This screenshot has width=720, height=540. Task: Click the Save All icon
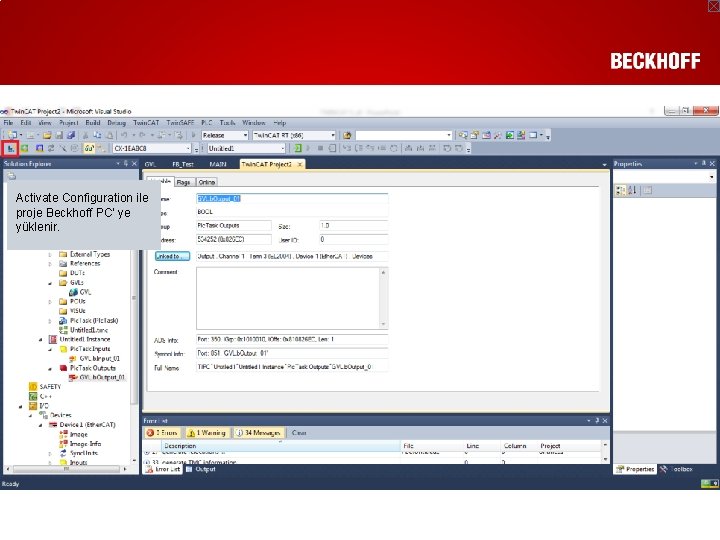71,135
